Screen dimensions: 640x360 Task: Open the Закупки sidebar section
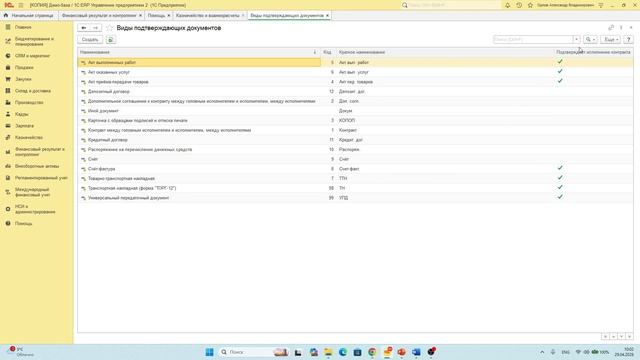click(23, 79)
